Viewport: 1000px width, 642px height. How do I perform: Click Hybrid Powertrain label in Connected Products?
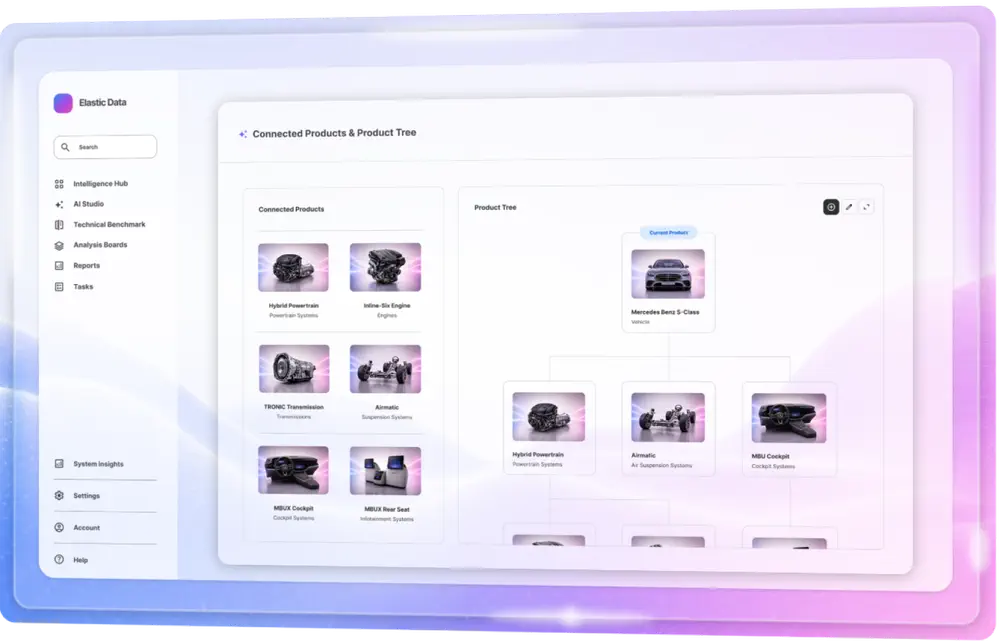tap(293, 305)
